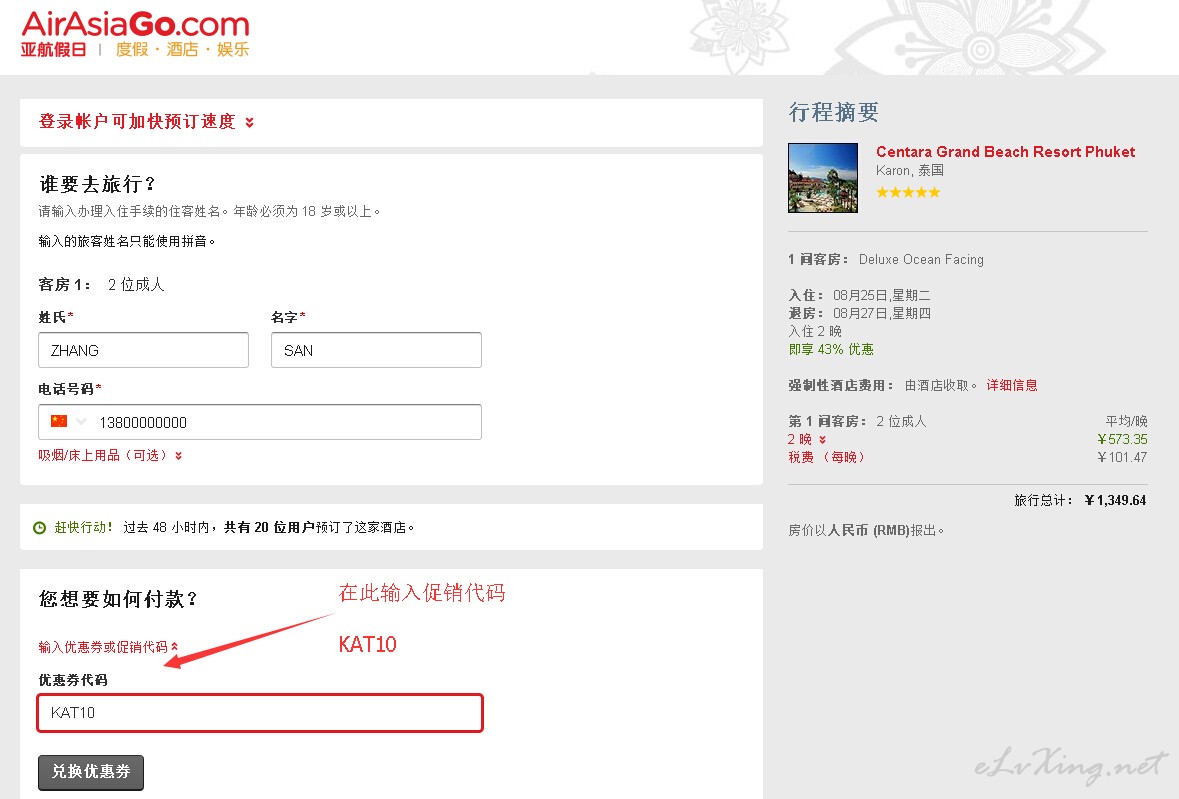Click the 谁要去旅行？ heading
The width and height of the screenshot is (1179, 799).
(97, 184)
